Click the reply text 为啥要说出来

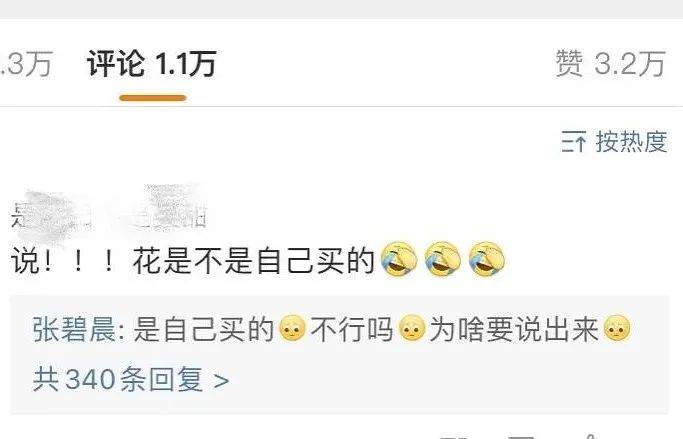(x=514, y=329)
